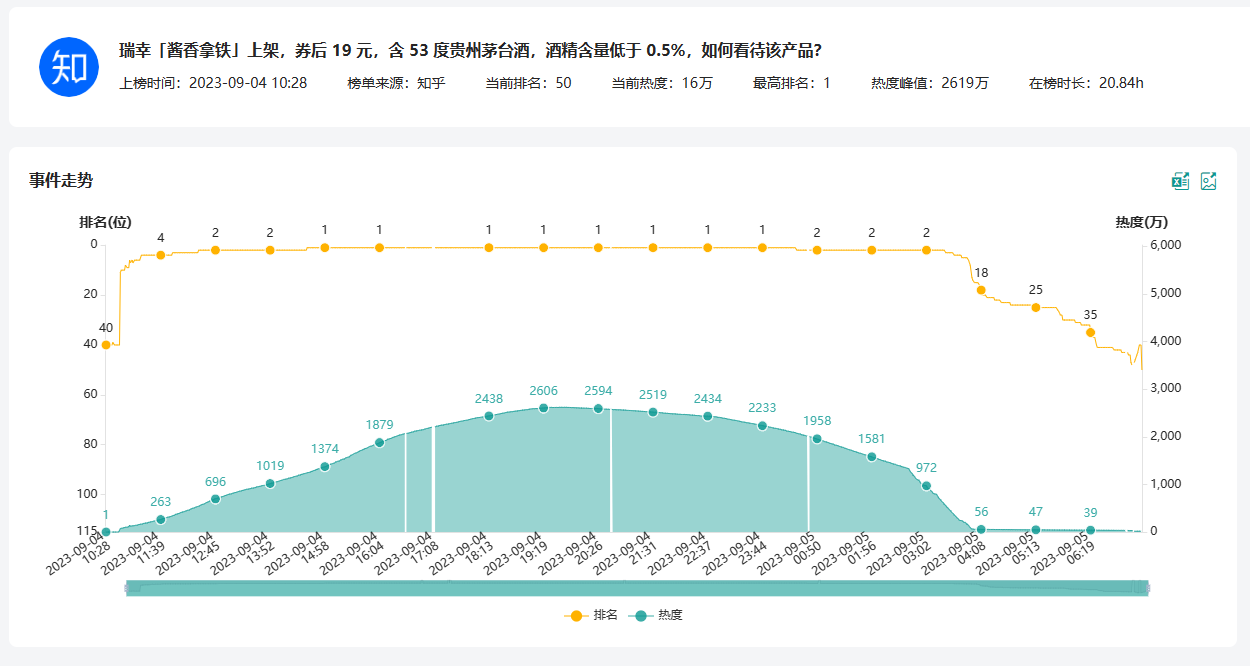
Task: Click the heat data point labeled 972
Action: (926, 486)
